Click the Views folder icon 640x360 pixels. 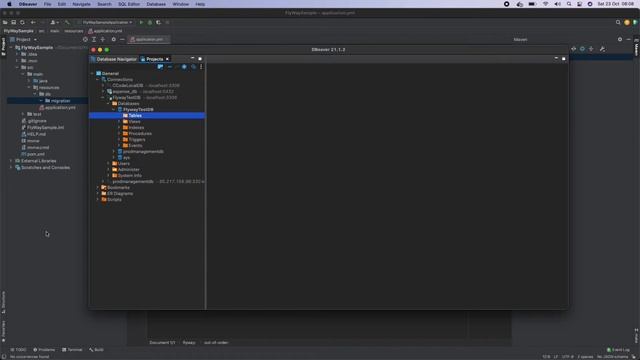point(125,122)
